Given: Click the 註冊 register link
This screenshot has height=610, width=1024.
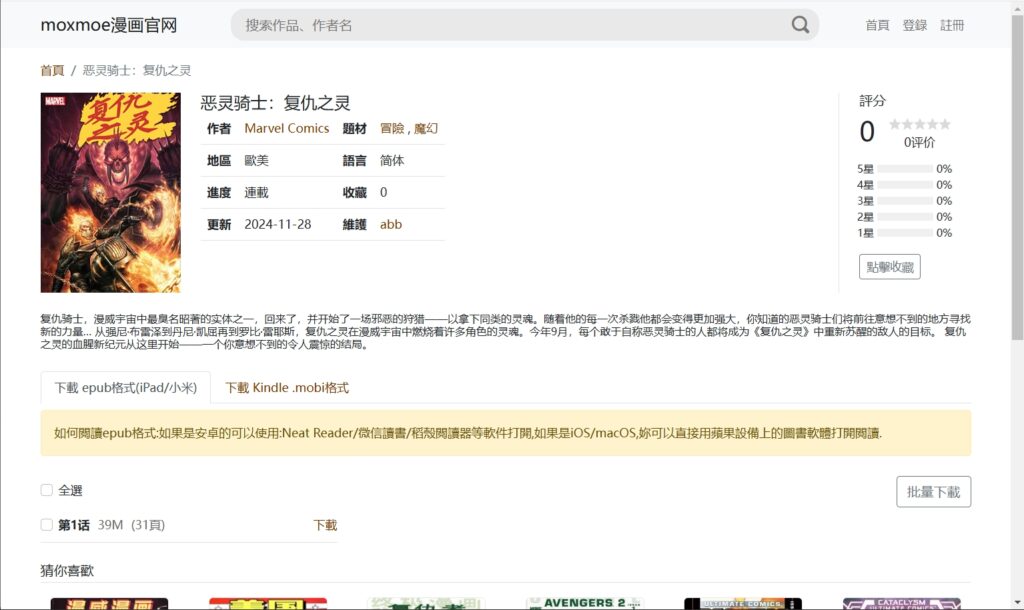Looking at the screenshot, I should pyautogui.click(x=952, y=25).
